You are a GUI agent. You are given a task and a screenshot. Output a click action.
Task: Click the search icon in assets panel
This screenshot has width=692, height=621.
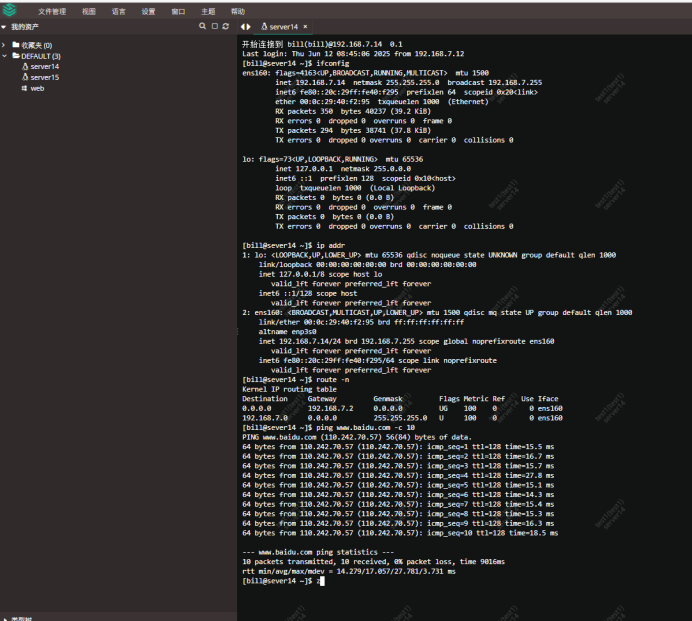tap(199, 27)
